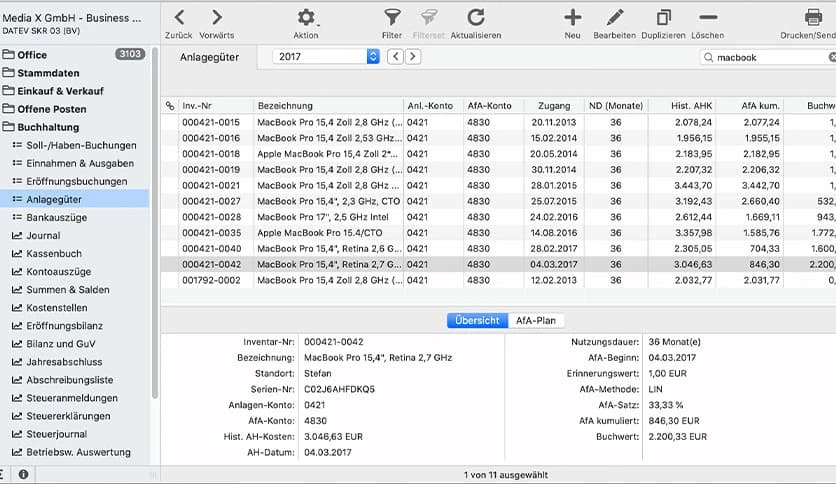Click the Filterset icon
The width and height of the screenshot is (836, 484).
(x=428, y=18)
